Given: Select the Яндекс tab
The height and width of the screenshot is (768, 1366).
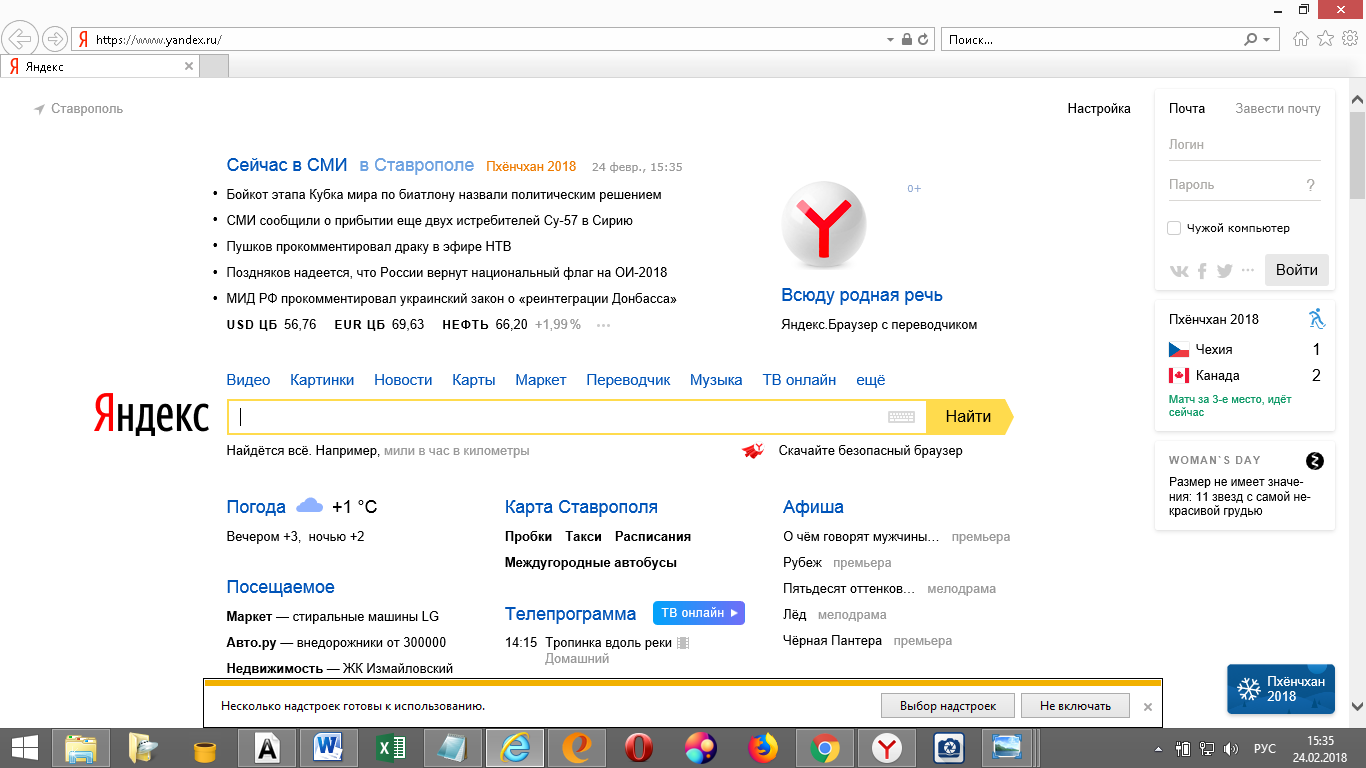Looking at the screenshot, I should (100, 66).
